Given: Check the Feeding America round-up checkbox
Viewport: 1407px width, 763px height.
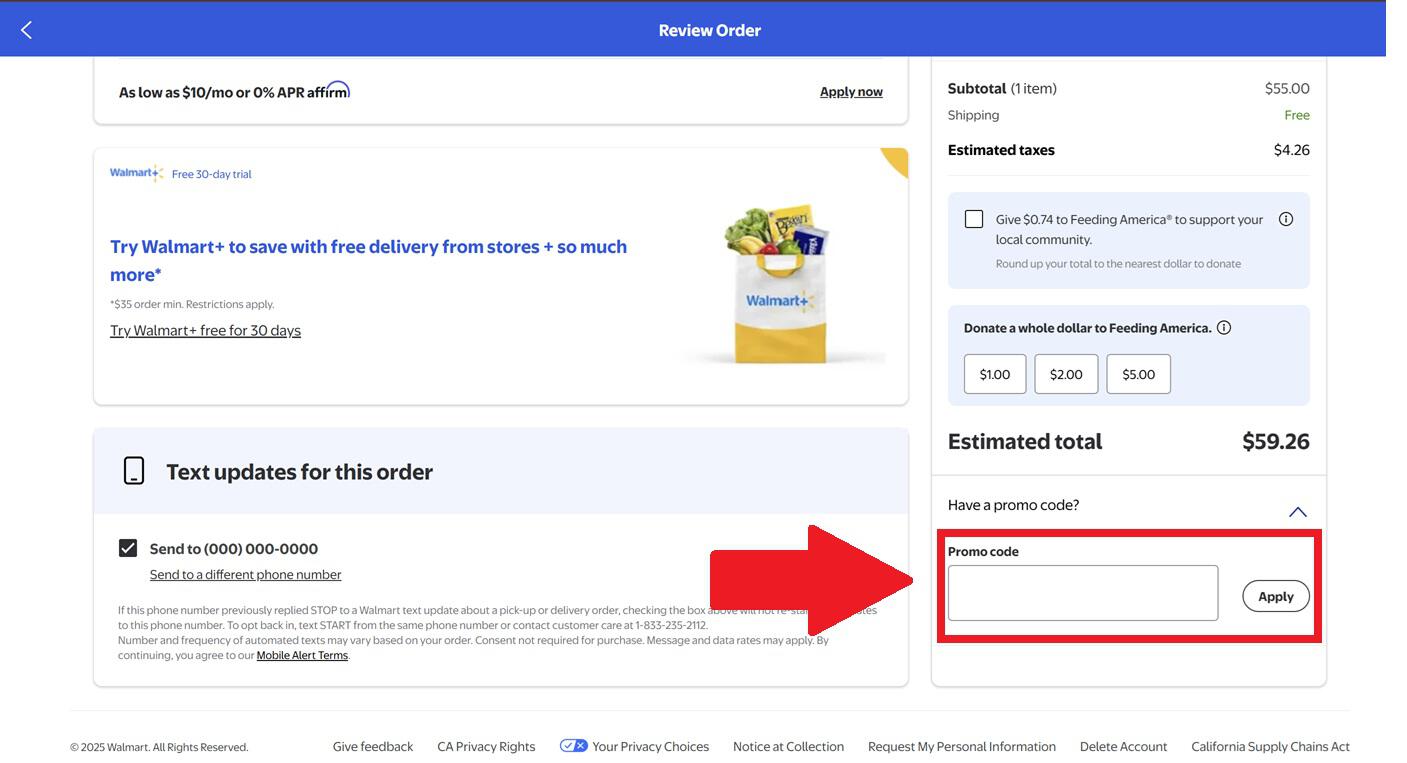Looking at the screenshot, I should coord(974,219).
